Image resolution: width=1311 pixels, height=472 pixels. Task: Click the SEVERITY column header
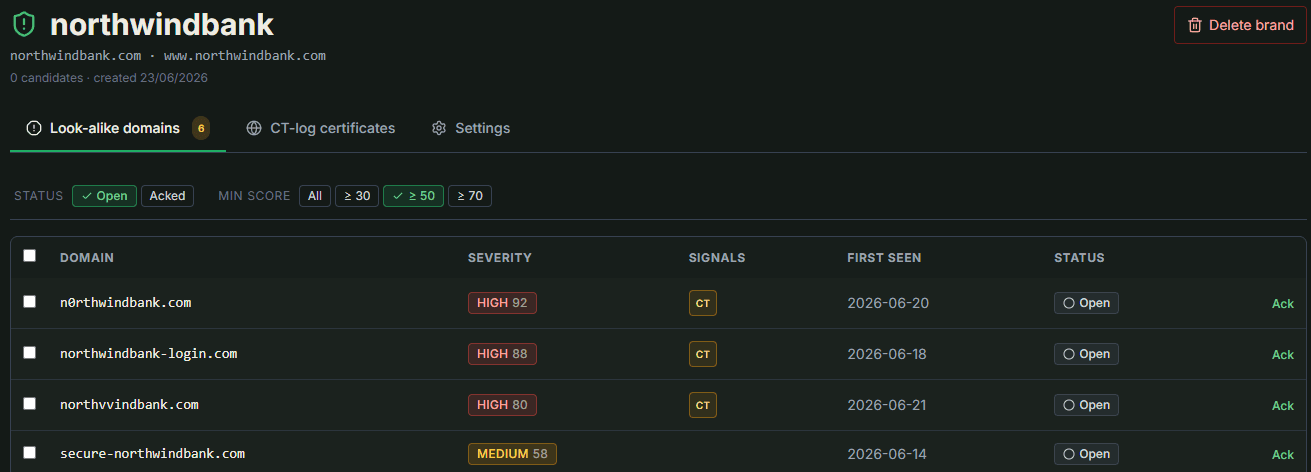[x=500, y=257]
